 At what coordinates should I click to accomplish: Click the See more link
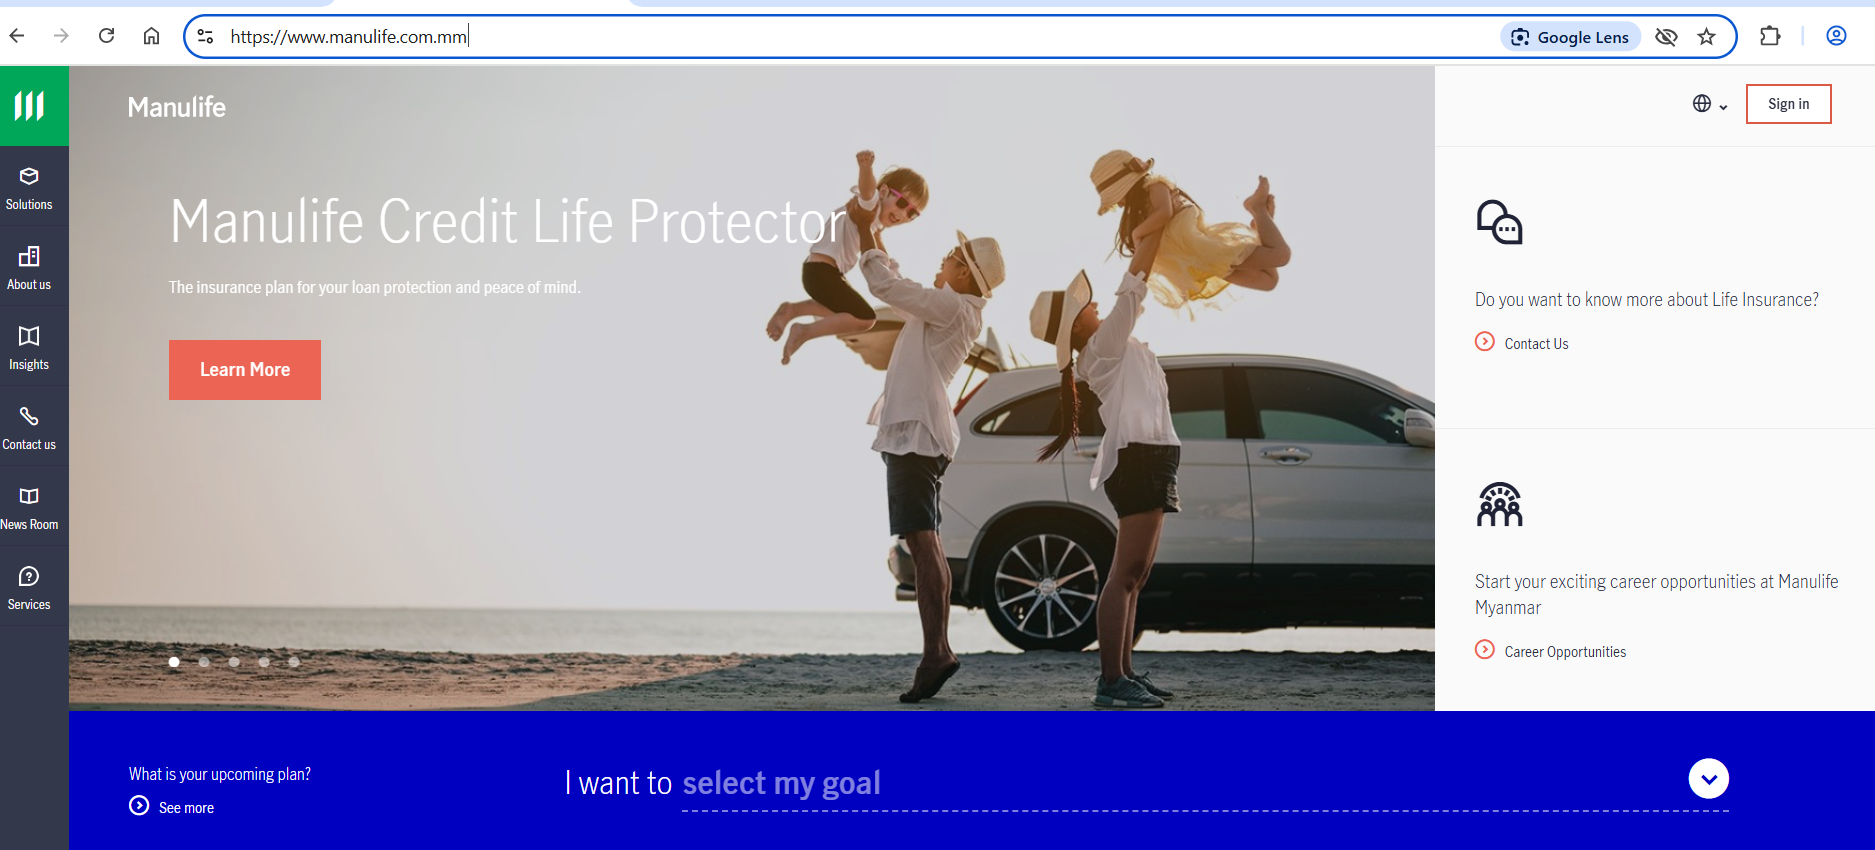186,808
